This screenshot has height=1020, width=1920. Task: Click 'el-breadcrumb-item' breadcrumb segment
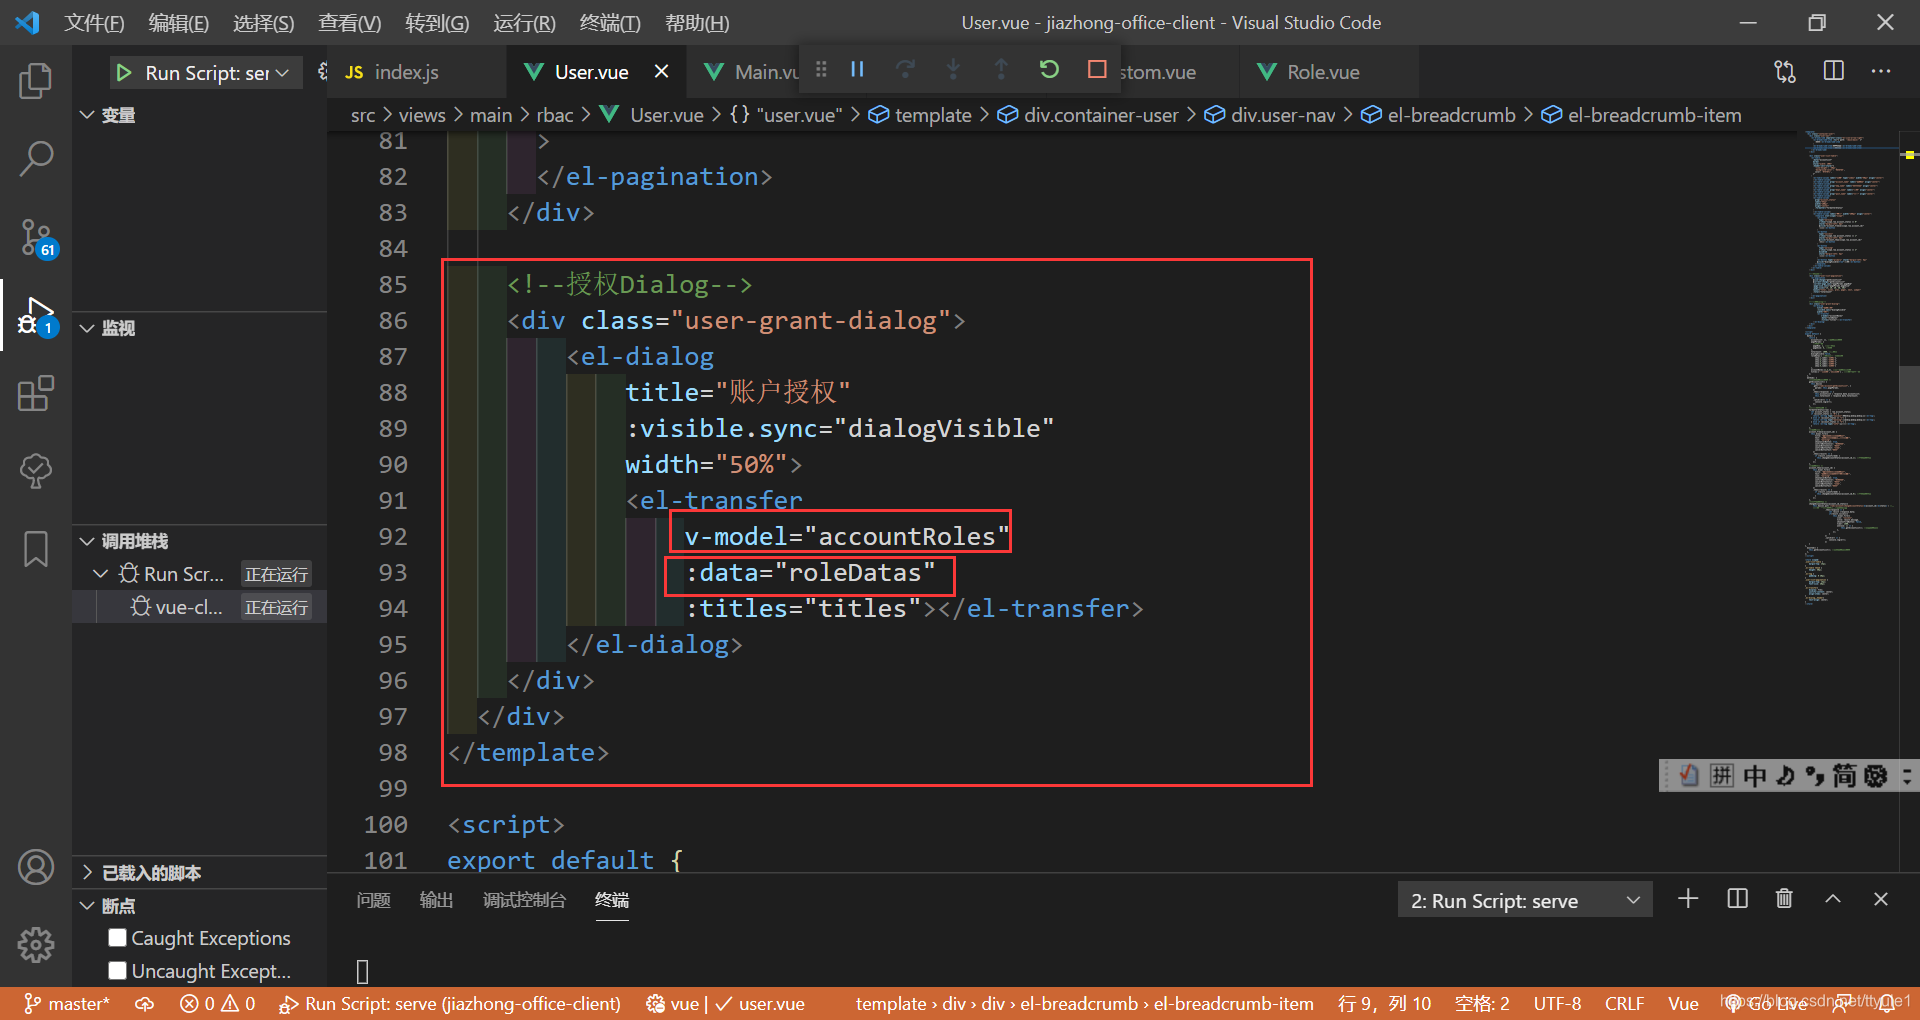click(x=1654, y=115)
